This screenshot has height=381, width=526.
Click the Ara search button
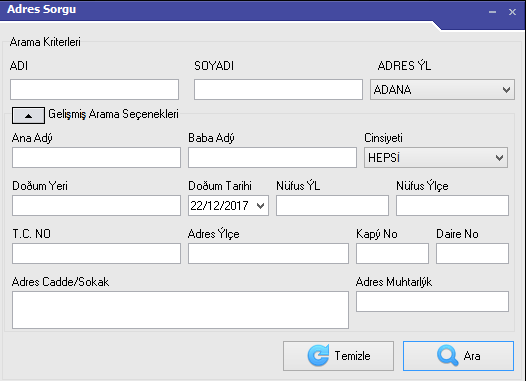458,356
